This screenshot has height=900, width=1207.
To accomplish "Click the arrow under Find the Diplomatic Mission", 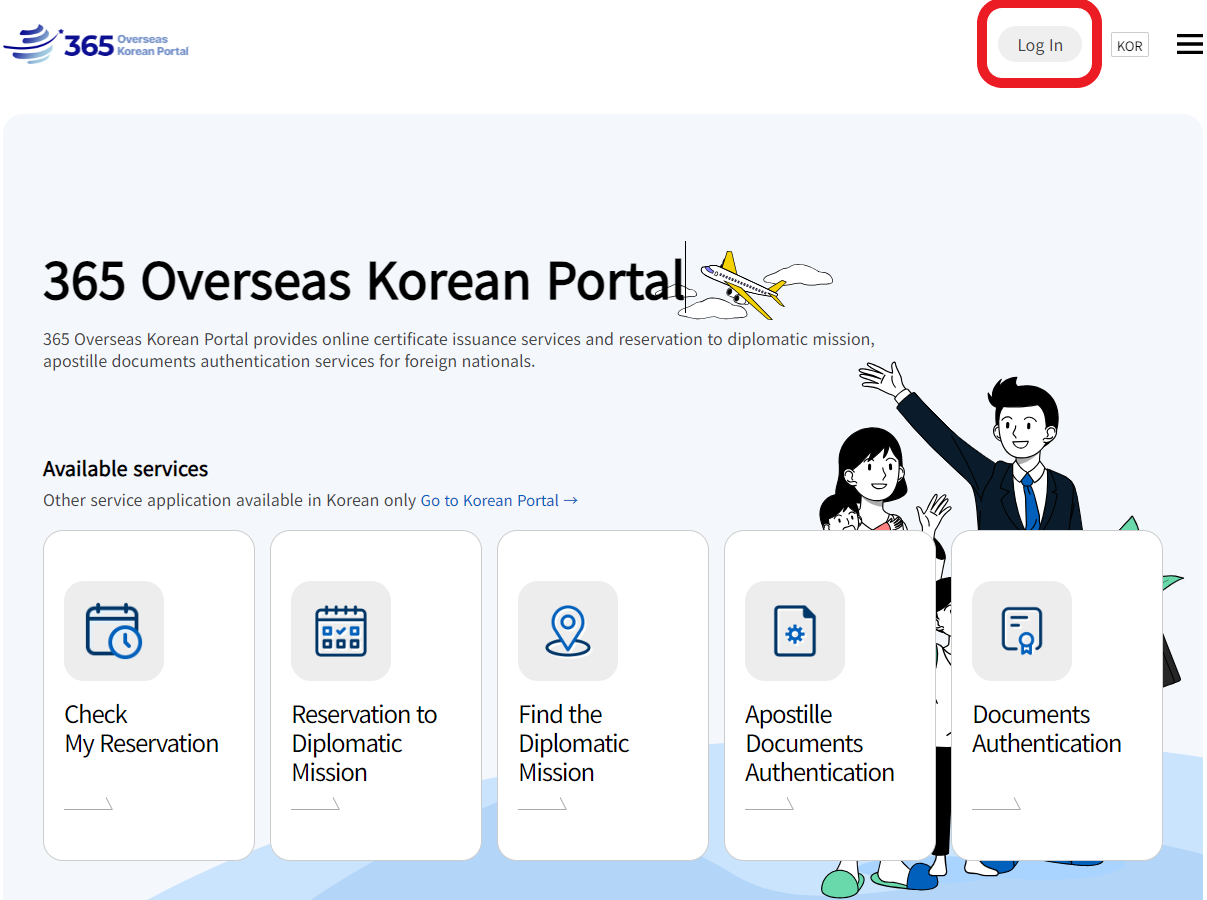I will tap(543, 804).
